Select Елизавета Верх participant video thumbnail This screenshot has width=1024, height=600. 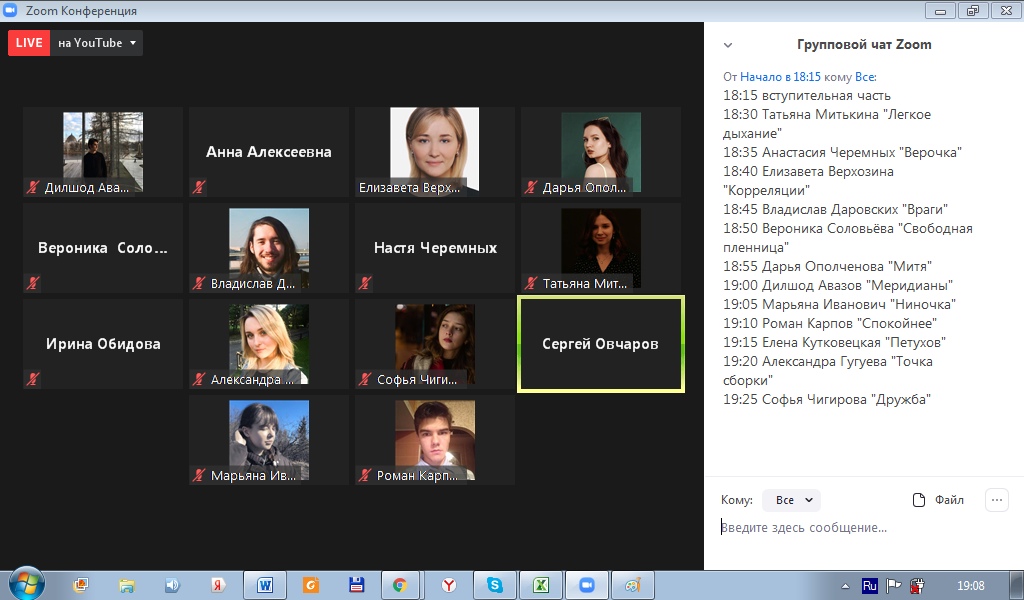click(434, 150)
